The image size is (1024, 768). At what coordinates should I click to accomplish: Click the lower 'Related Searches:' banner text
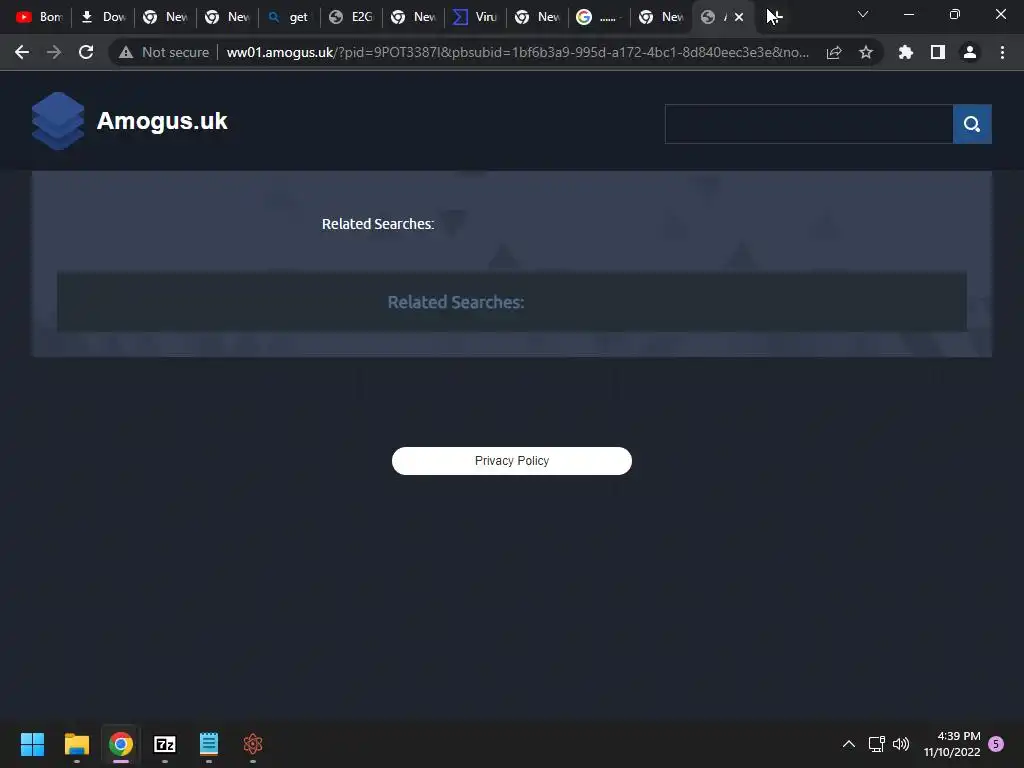tap(456, 302)
